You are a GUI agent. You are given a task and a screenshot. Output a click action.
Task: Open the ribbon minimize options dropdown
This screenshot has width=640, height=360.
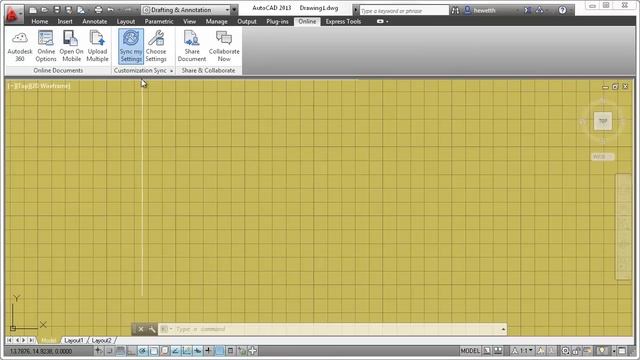click(387, 21)
